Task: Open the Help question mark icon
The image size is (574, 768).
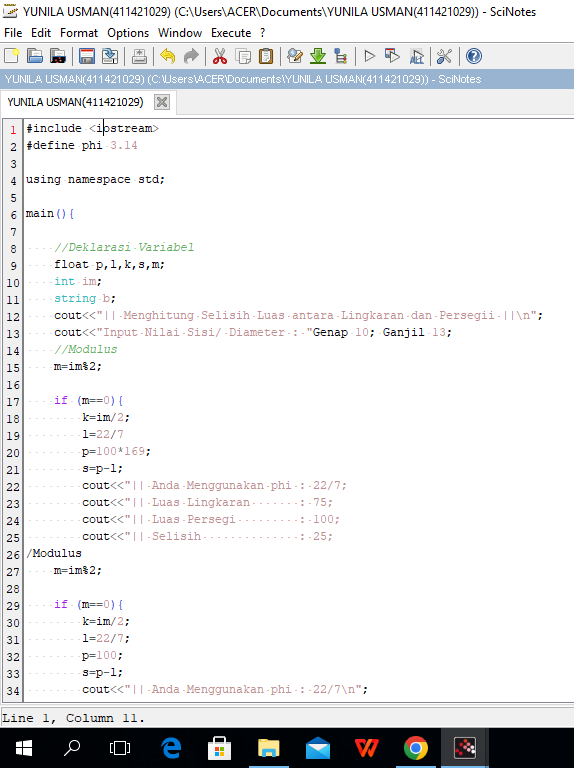Action: [474, 56]
